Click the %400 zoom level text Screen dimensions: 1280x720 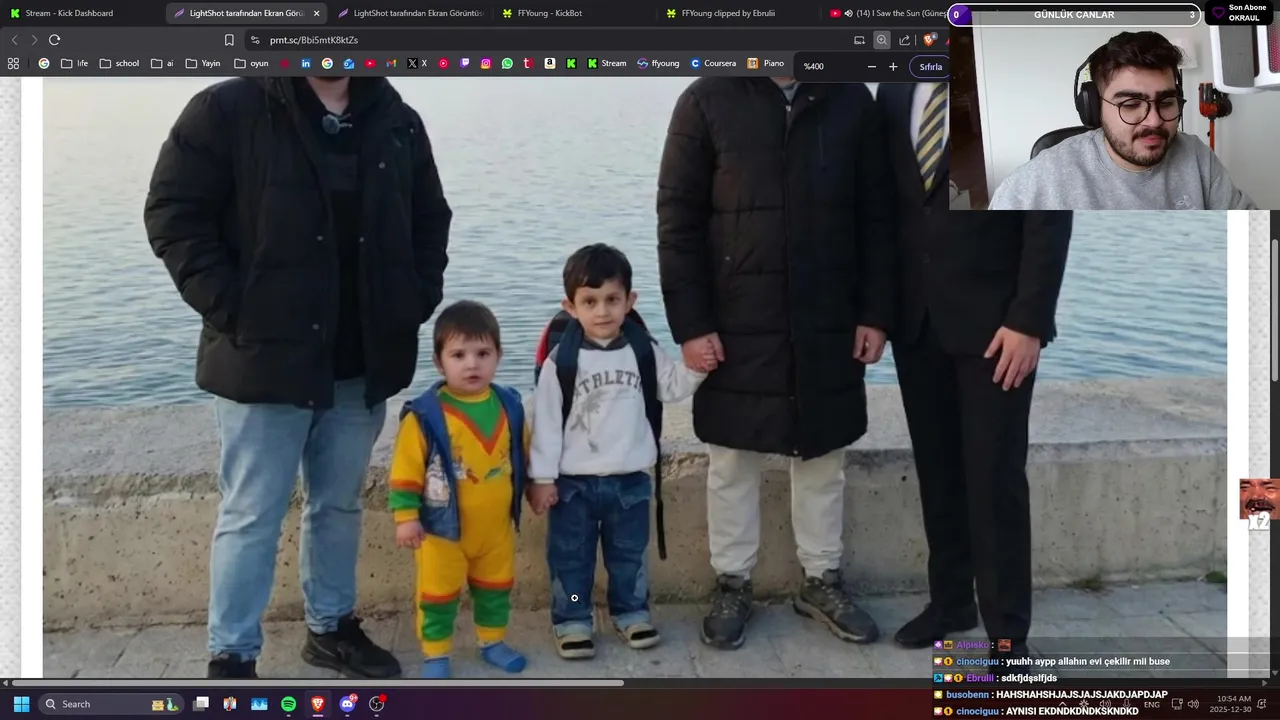point(814,66)
